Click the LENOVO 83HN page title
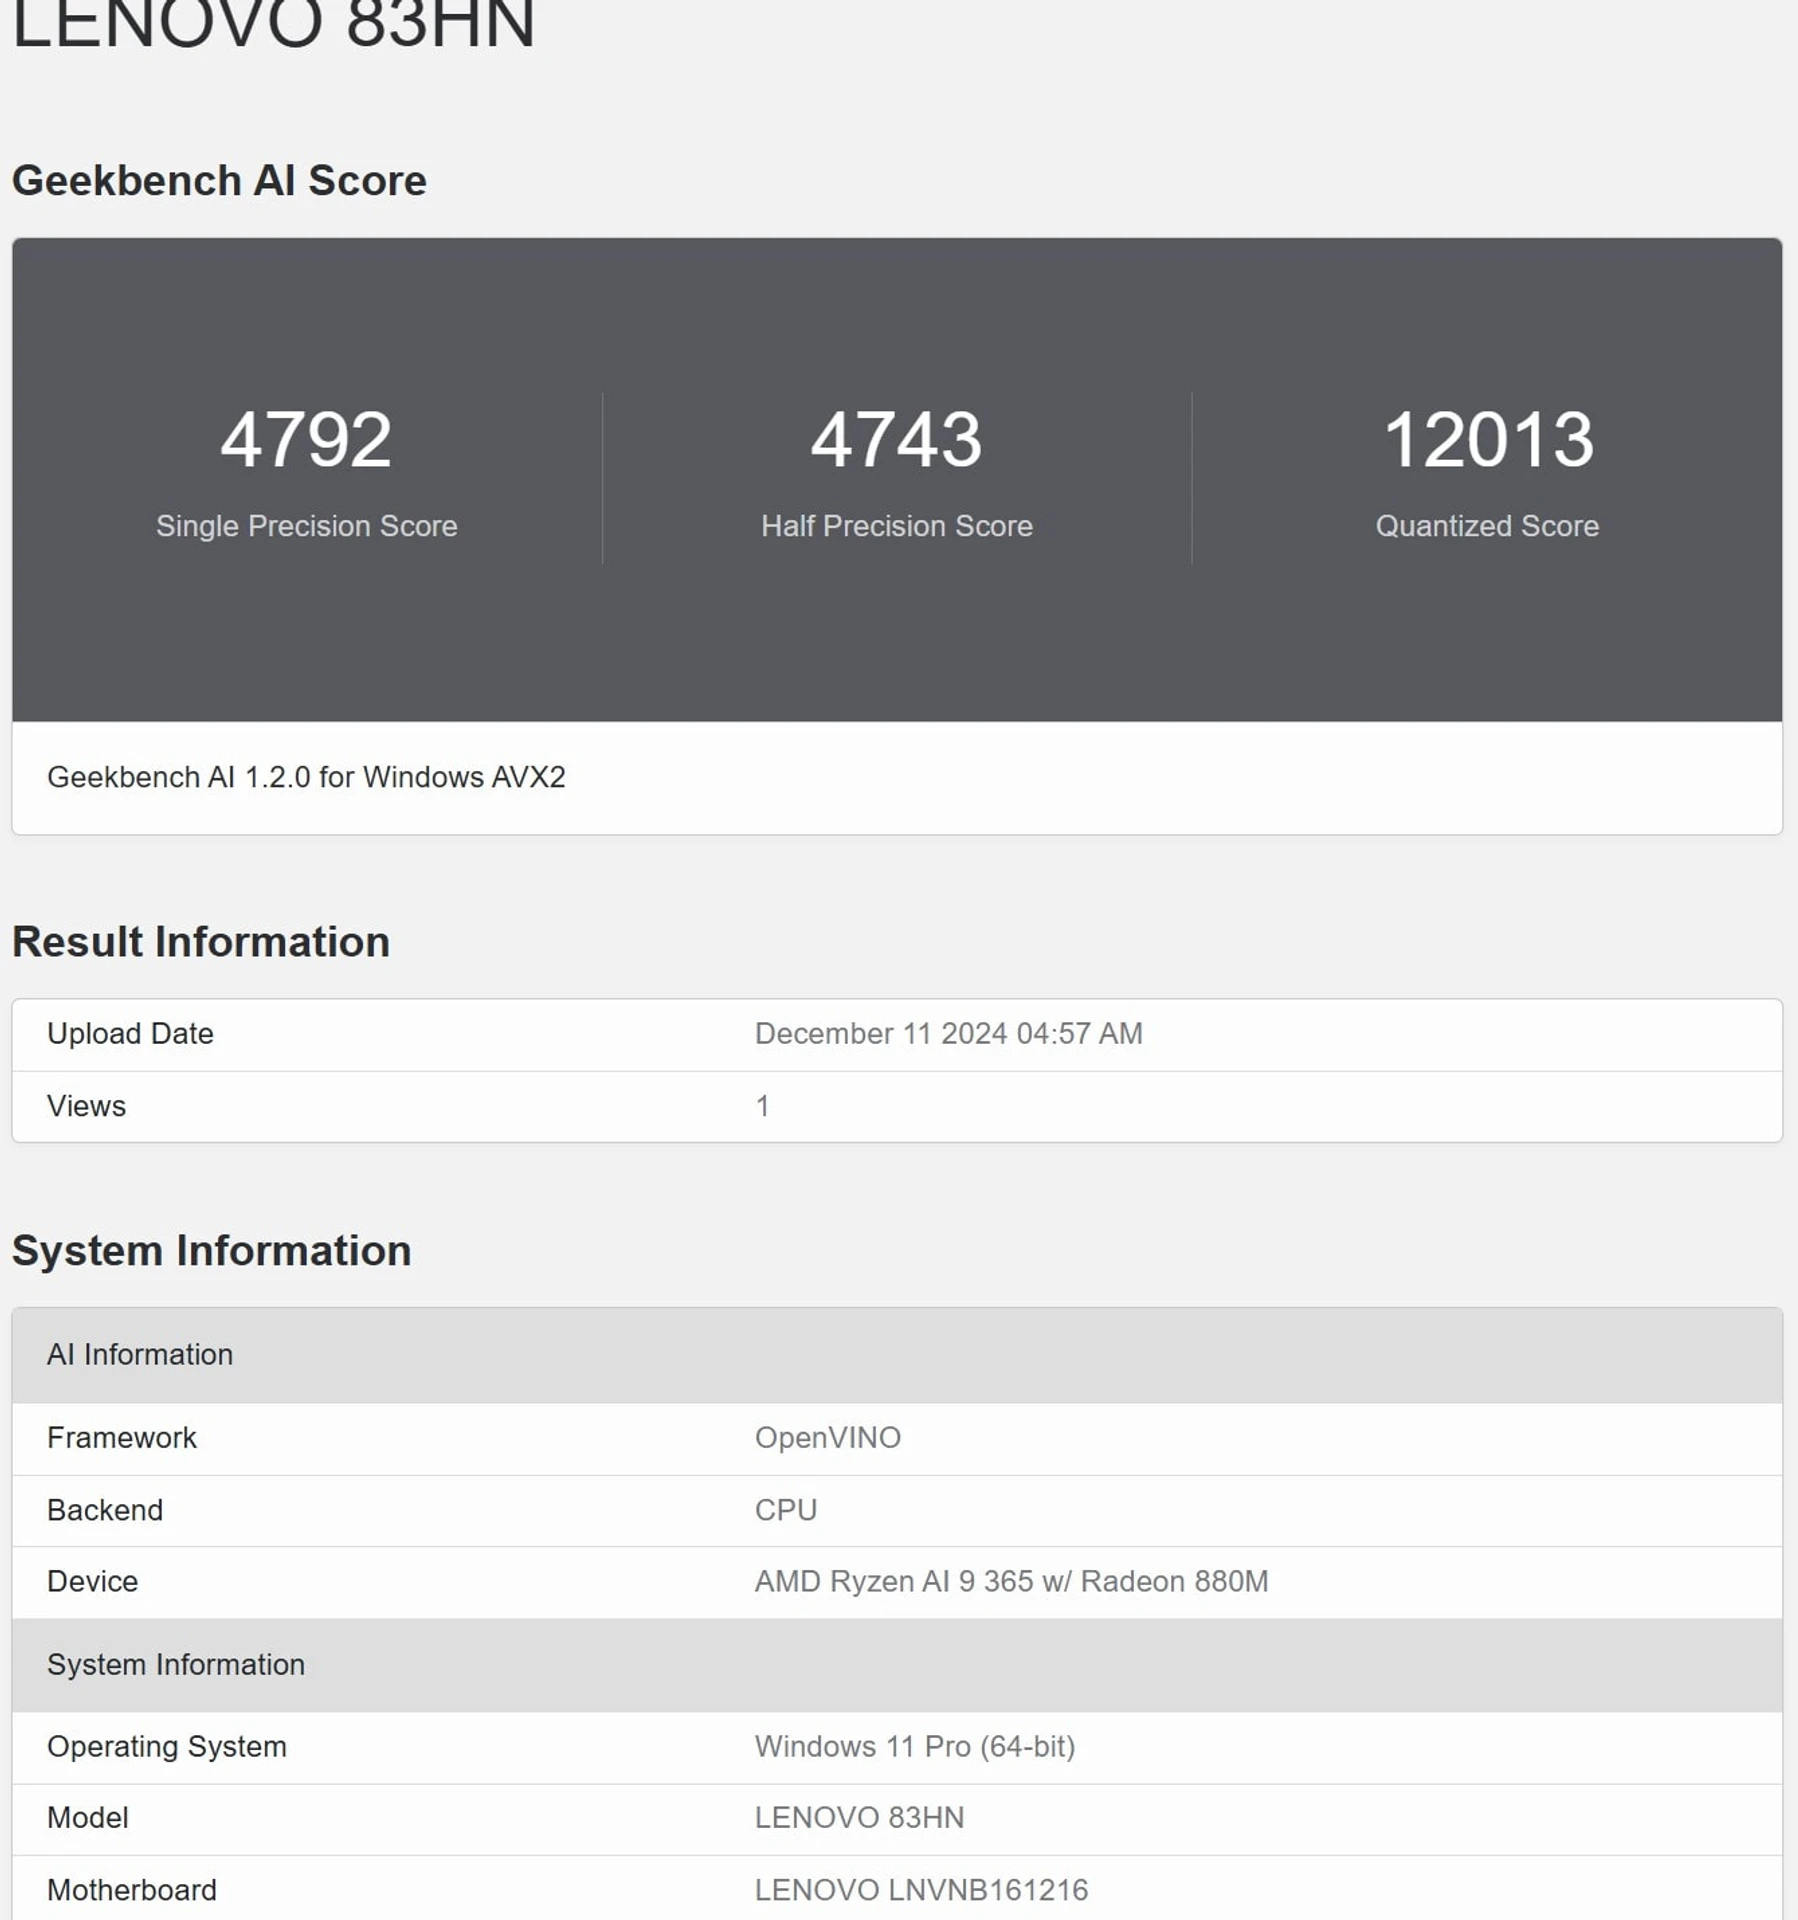The height and width of the screenshot is (1920, 1798). [x=273, y=22]
